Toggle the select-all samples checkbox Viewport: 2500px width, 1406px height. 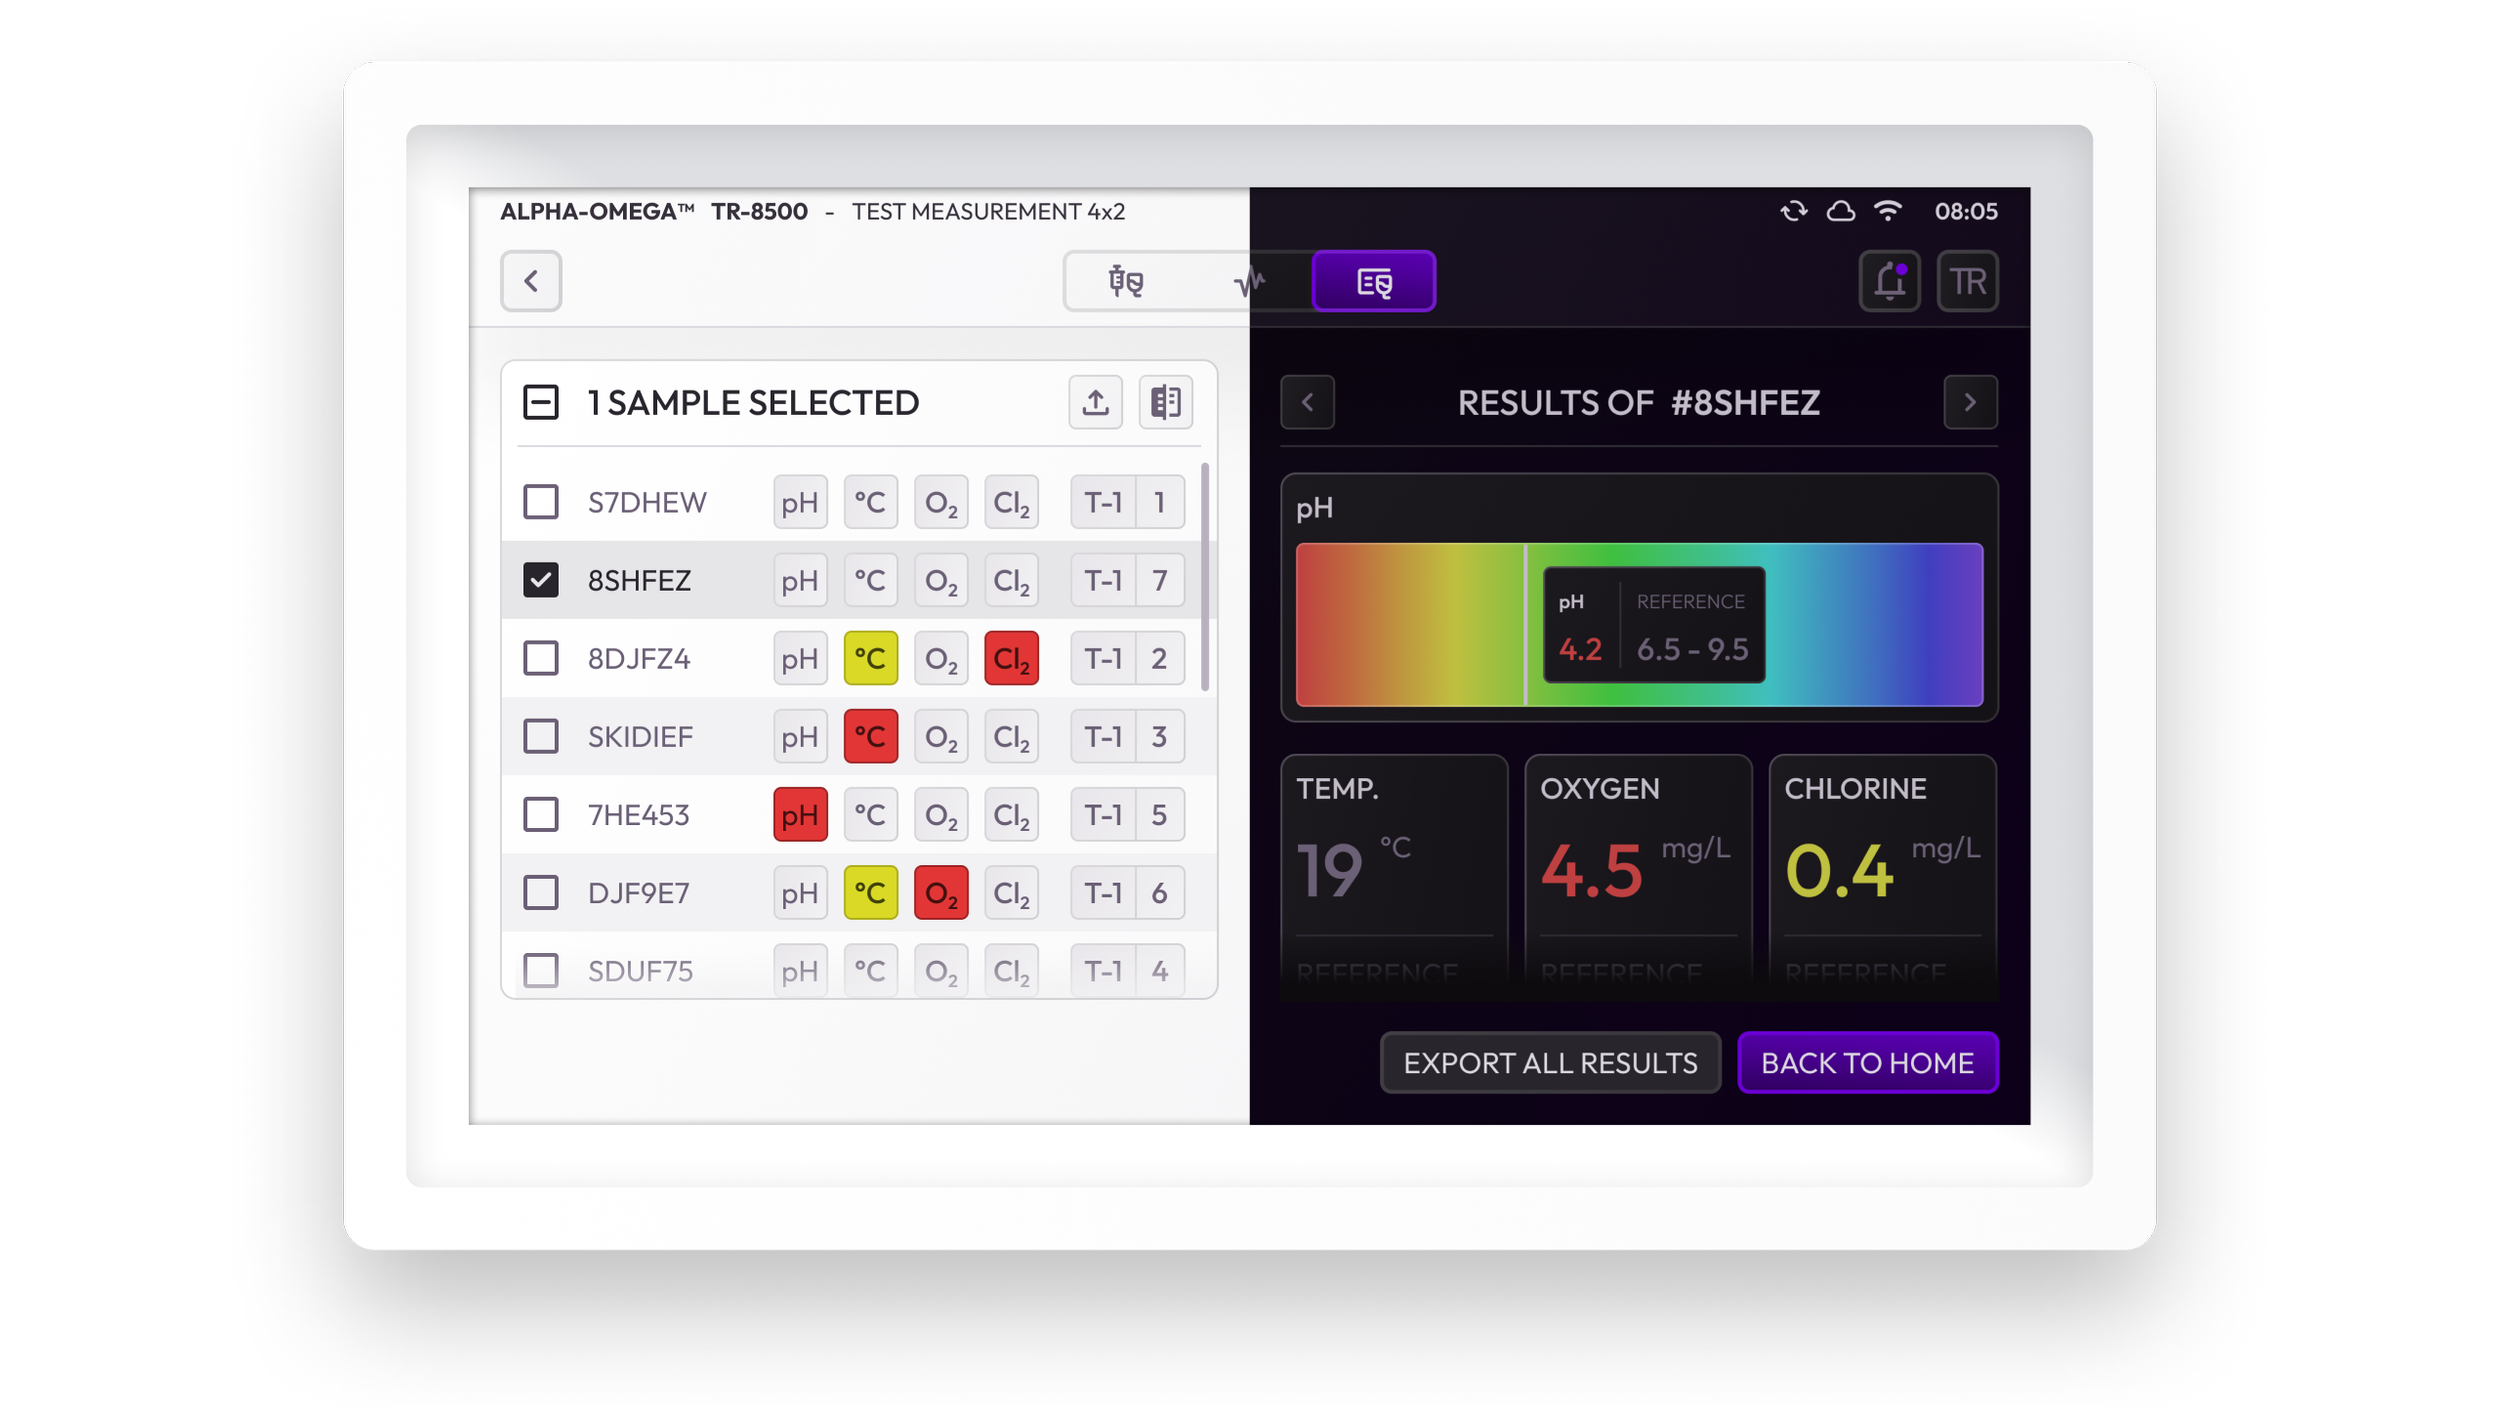(x=542, y=402)
